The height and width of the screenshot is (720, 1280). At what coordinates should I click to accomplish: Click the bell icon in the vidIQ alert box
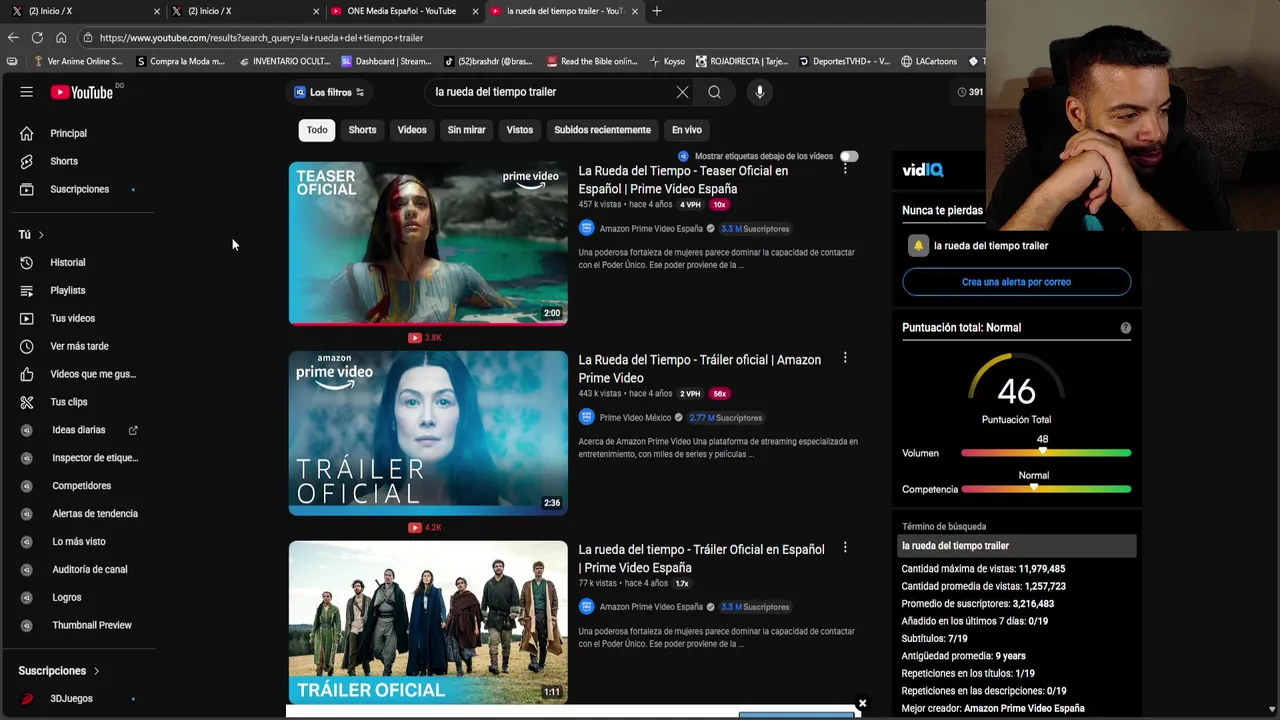click(x=918, y=246)
